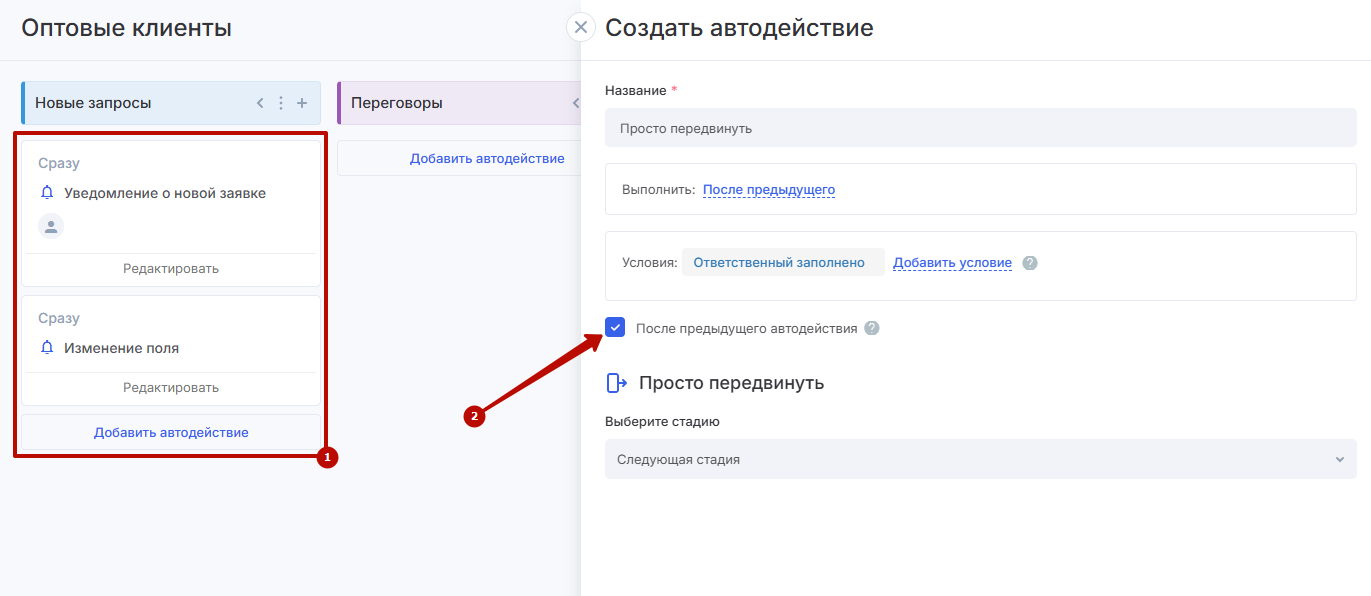This screenshot has width=1371, height=596.
Task: Edit the Уведомление о новой заявке autoaction
Action: tap(171, 269)
